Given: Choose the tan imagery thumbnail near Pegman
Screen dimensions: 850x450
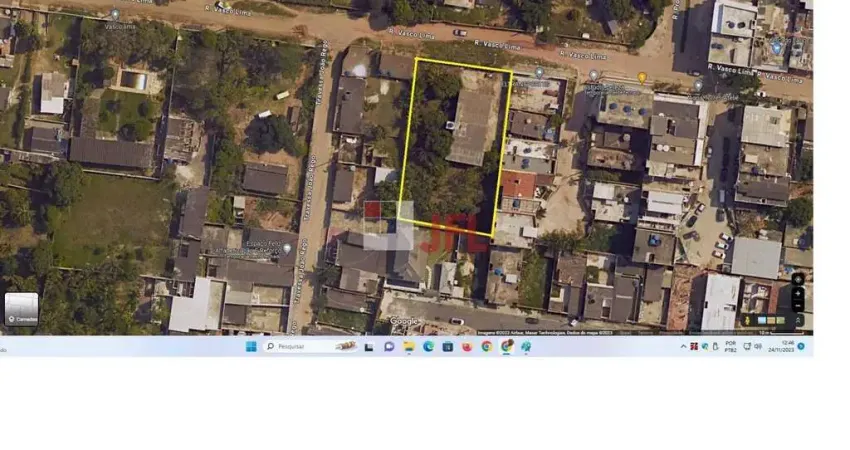Looking at the screenshot, I should 771,320.
